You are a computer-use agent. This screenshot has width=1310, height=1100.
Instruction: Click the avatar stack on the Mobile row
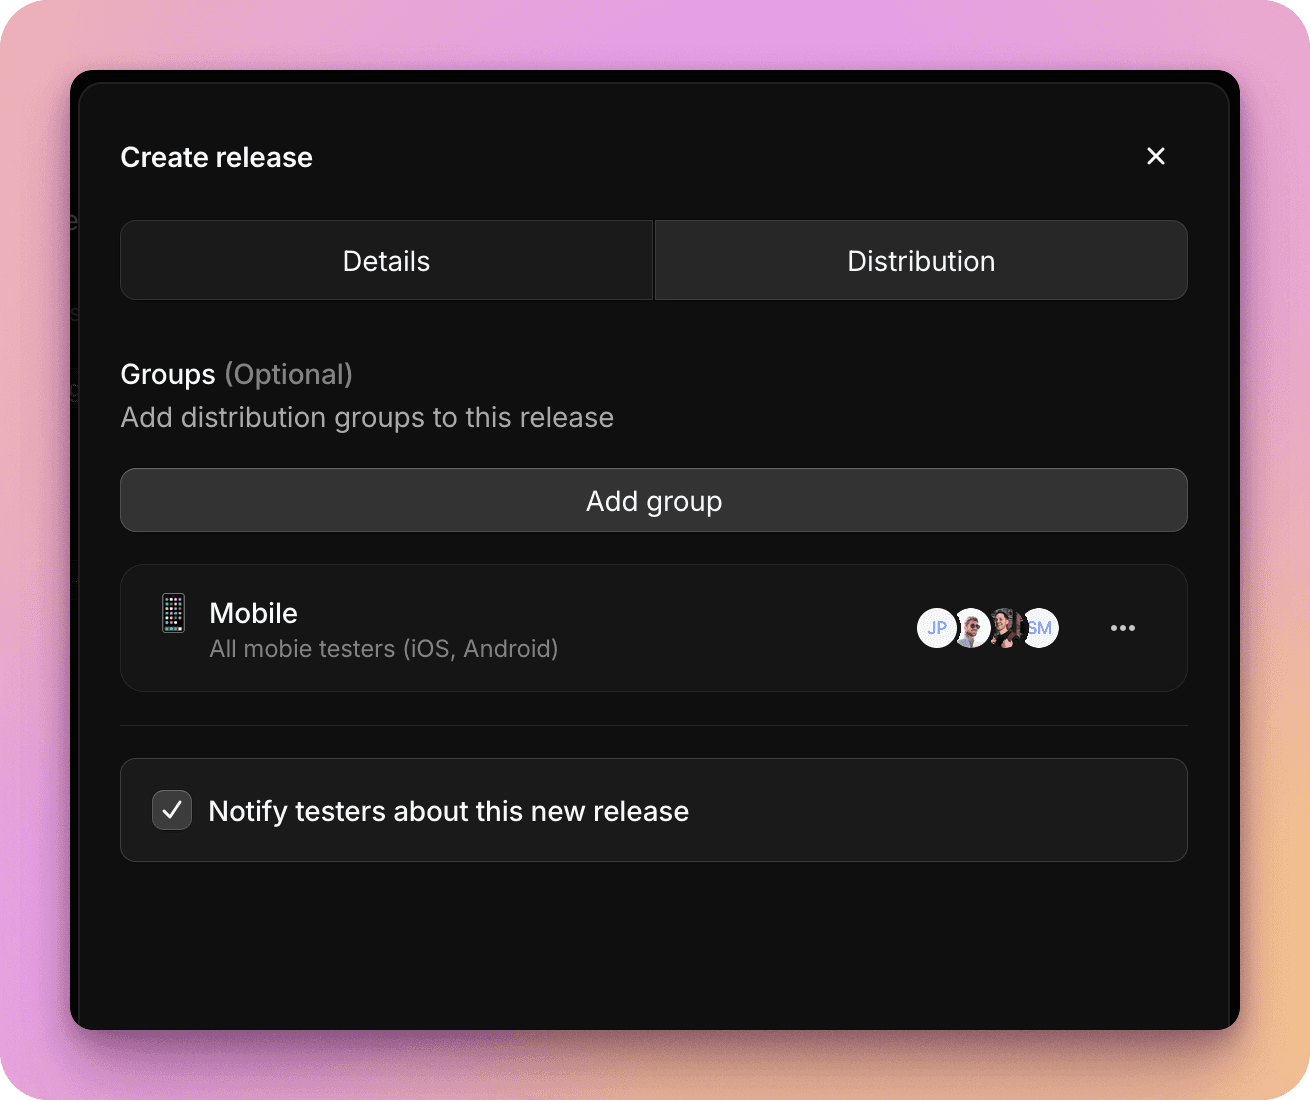(x=988, y=628)
